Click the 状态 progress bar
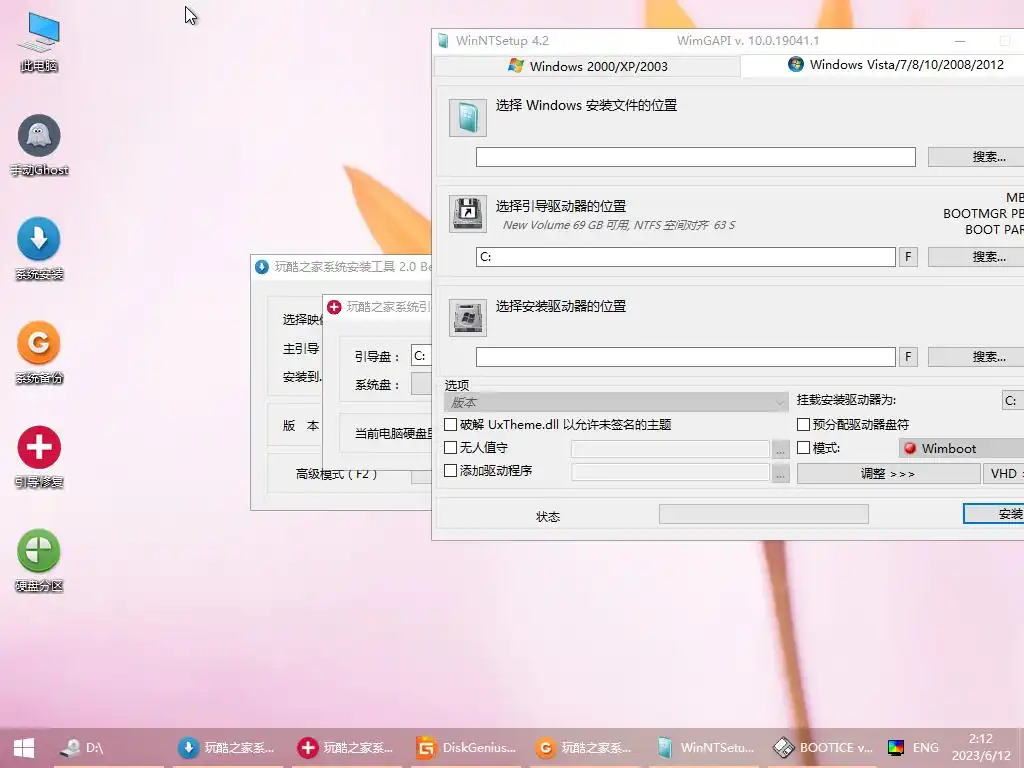 tap(763, 514)
